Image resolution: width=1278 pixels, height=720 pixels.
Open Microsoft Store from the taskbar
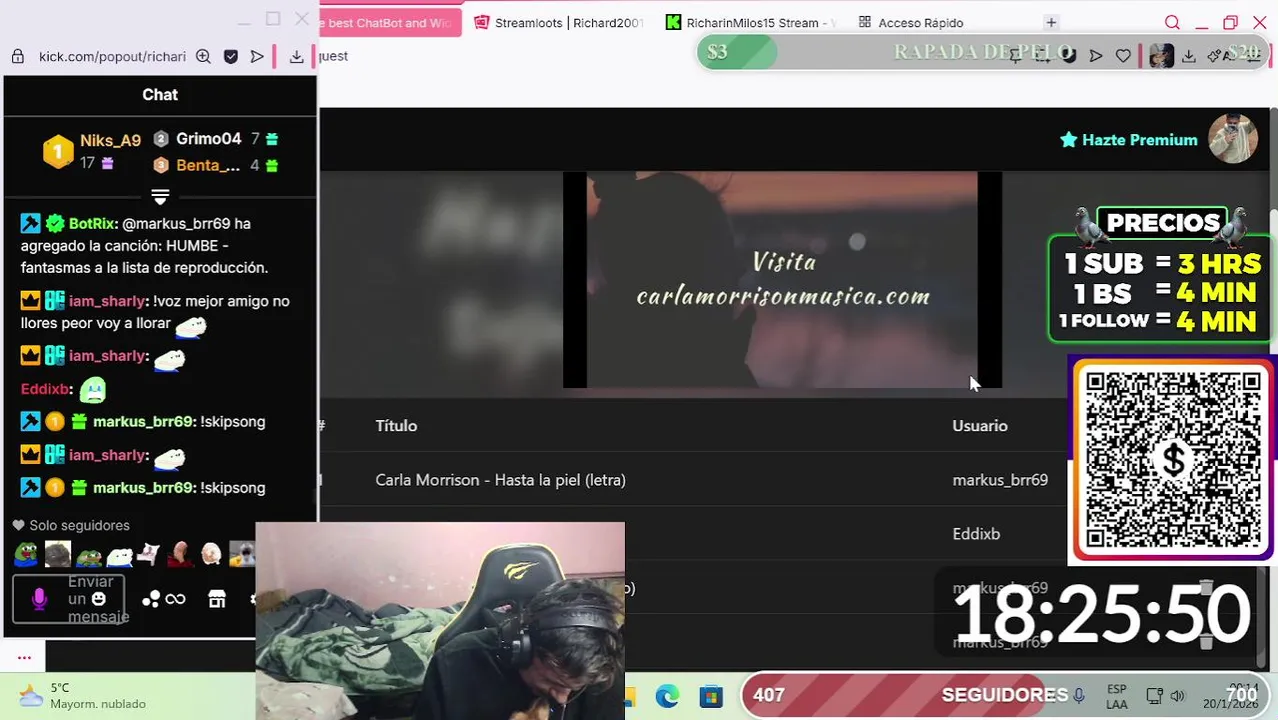point(710,696)
